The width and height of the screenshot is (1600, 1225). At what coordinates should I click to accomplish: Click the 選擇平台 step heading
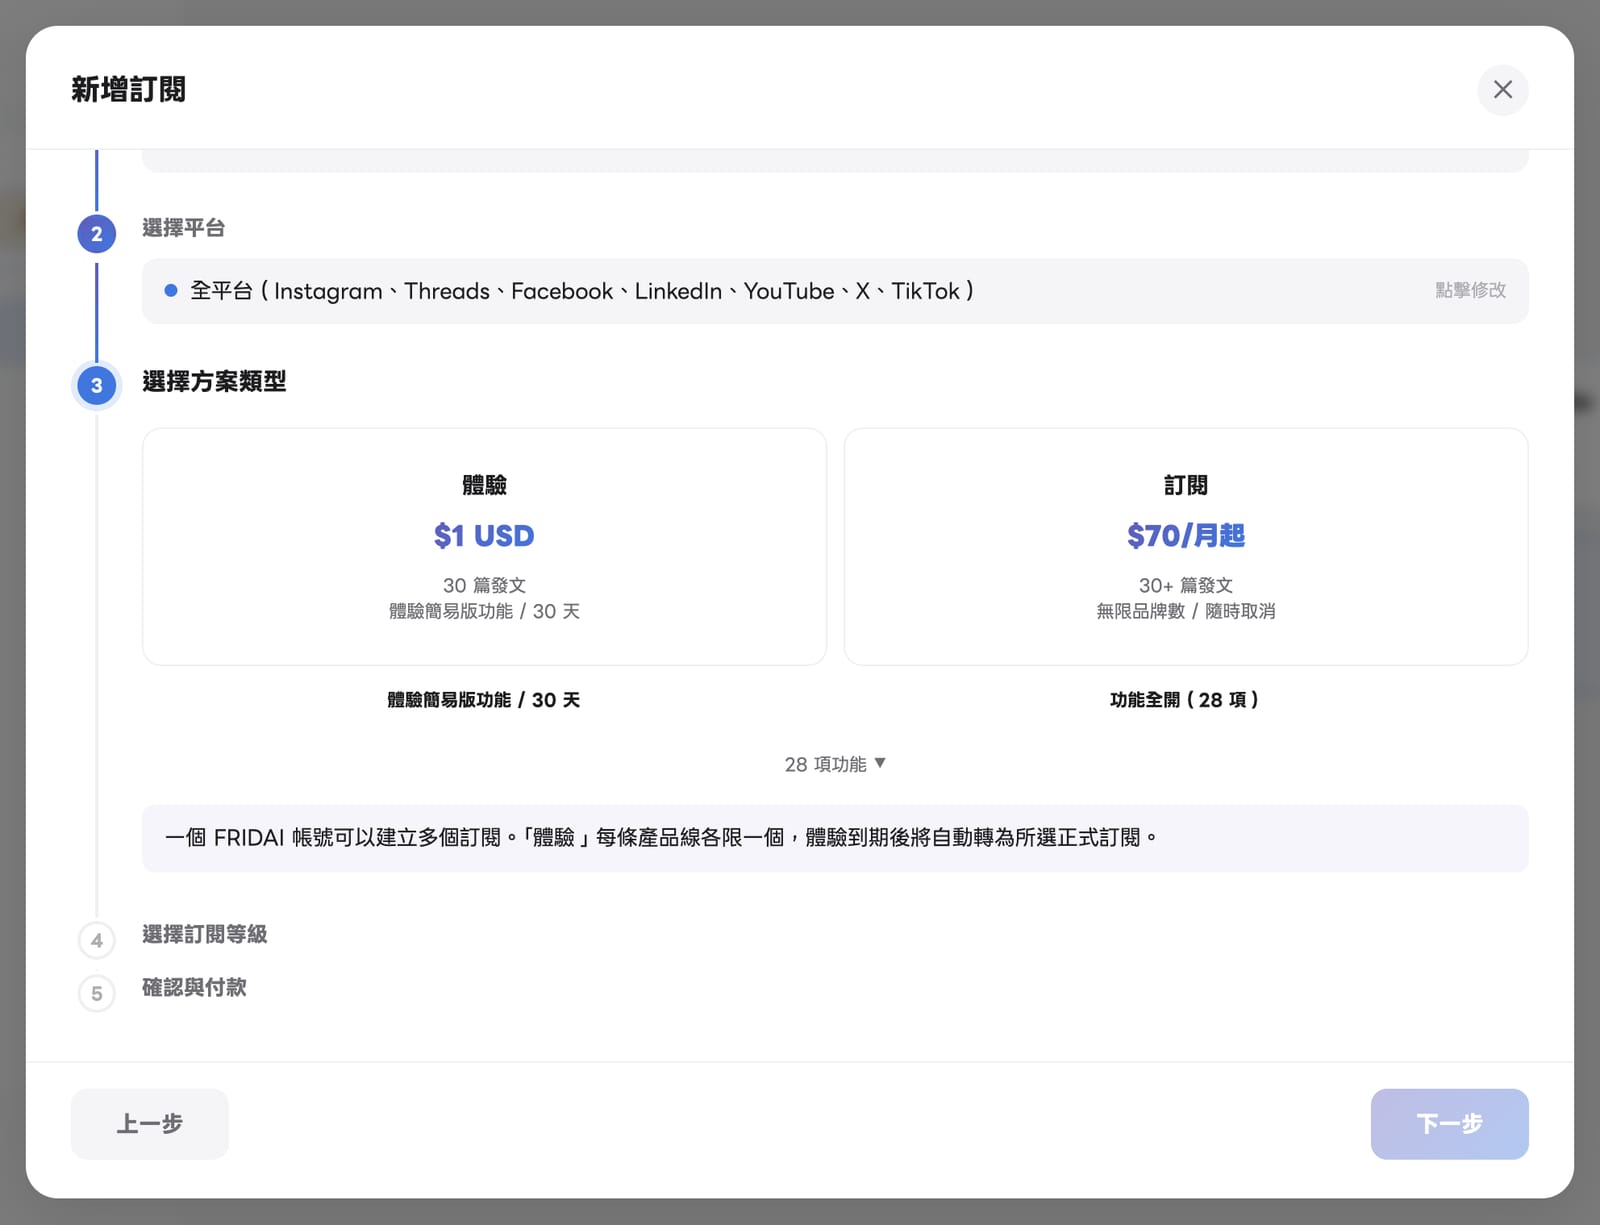183,228
